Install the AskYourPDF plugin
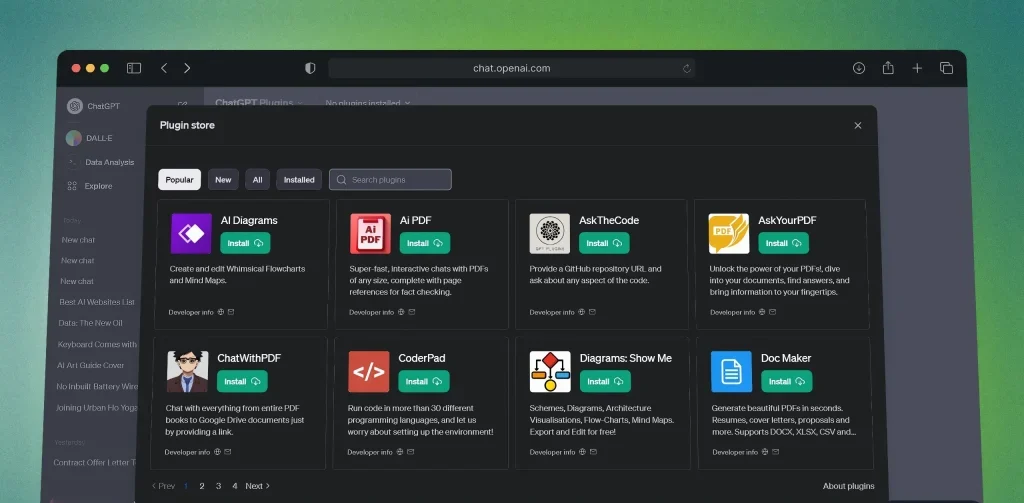The height and width of the screenshot is (503, 1024). click(x=783, y=243)
